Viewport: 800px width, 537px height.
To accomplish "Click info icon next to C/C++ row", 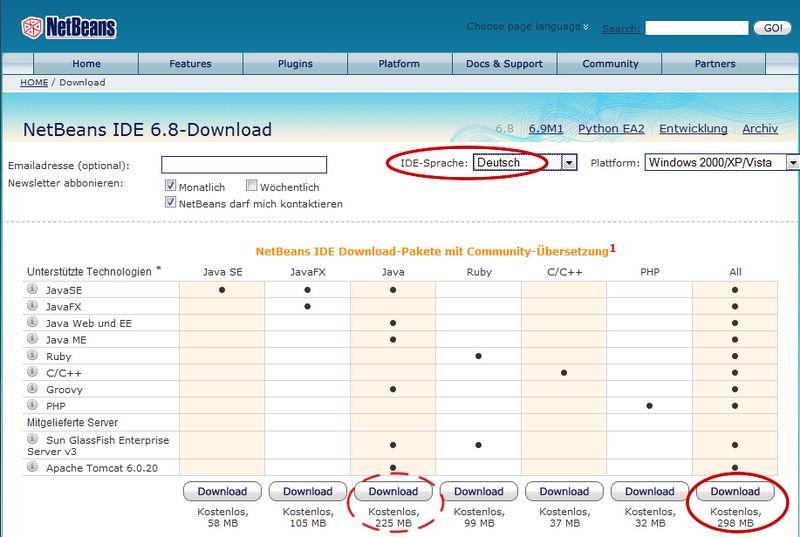I will click(32, 372).
